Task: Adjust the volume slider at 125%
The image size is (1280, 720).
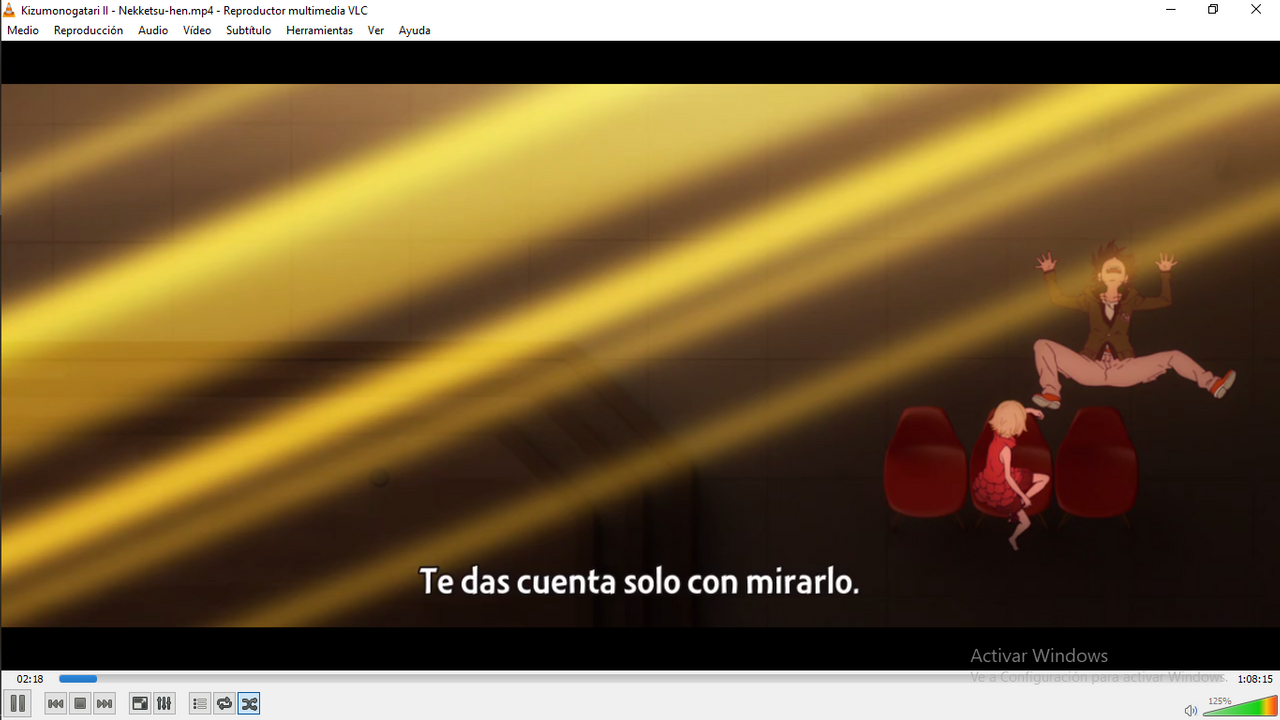Action: coord(1240,705)
